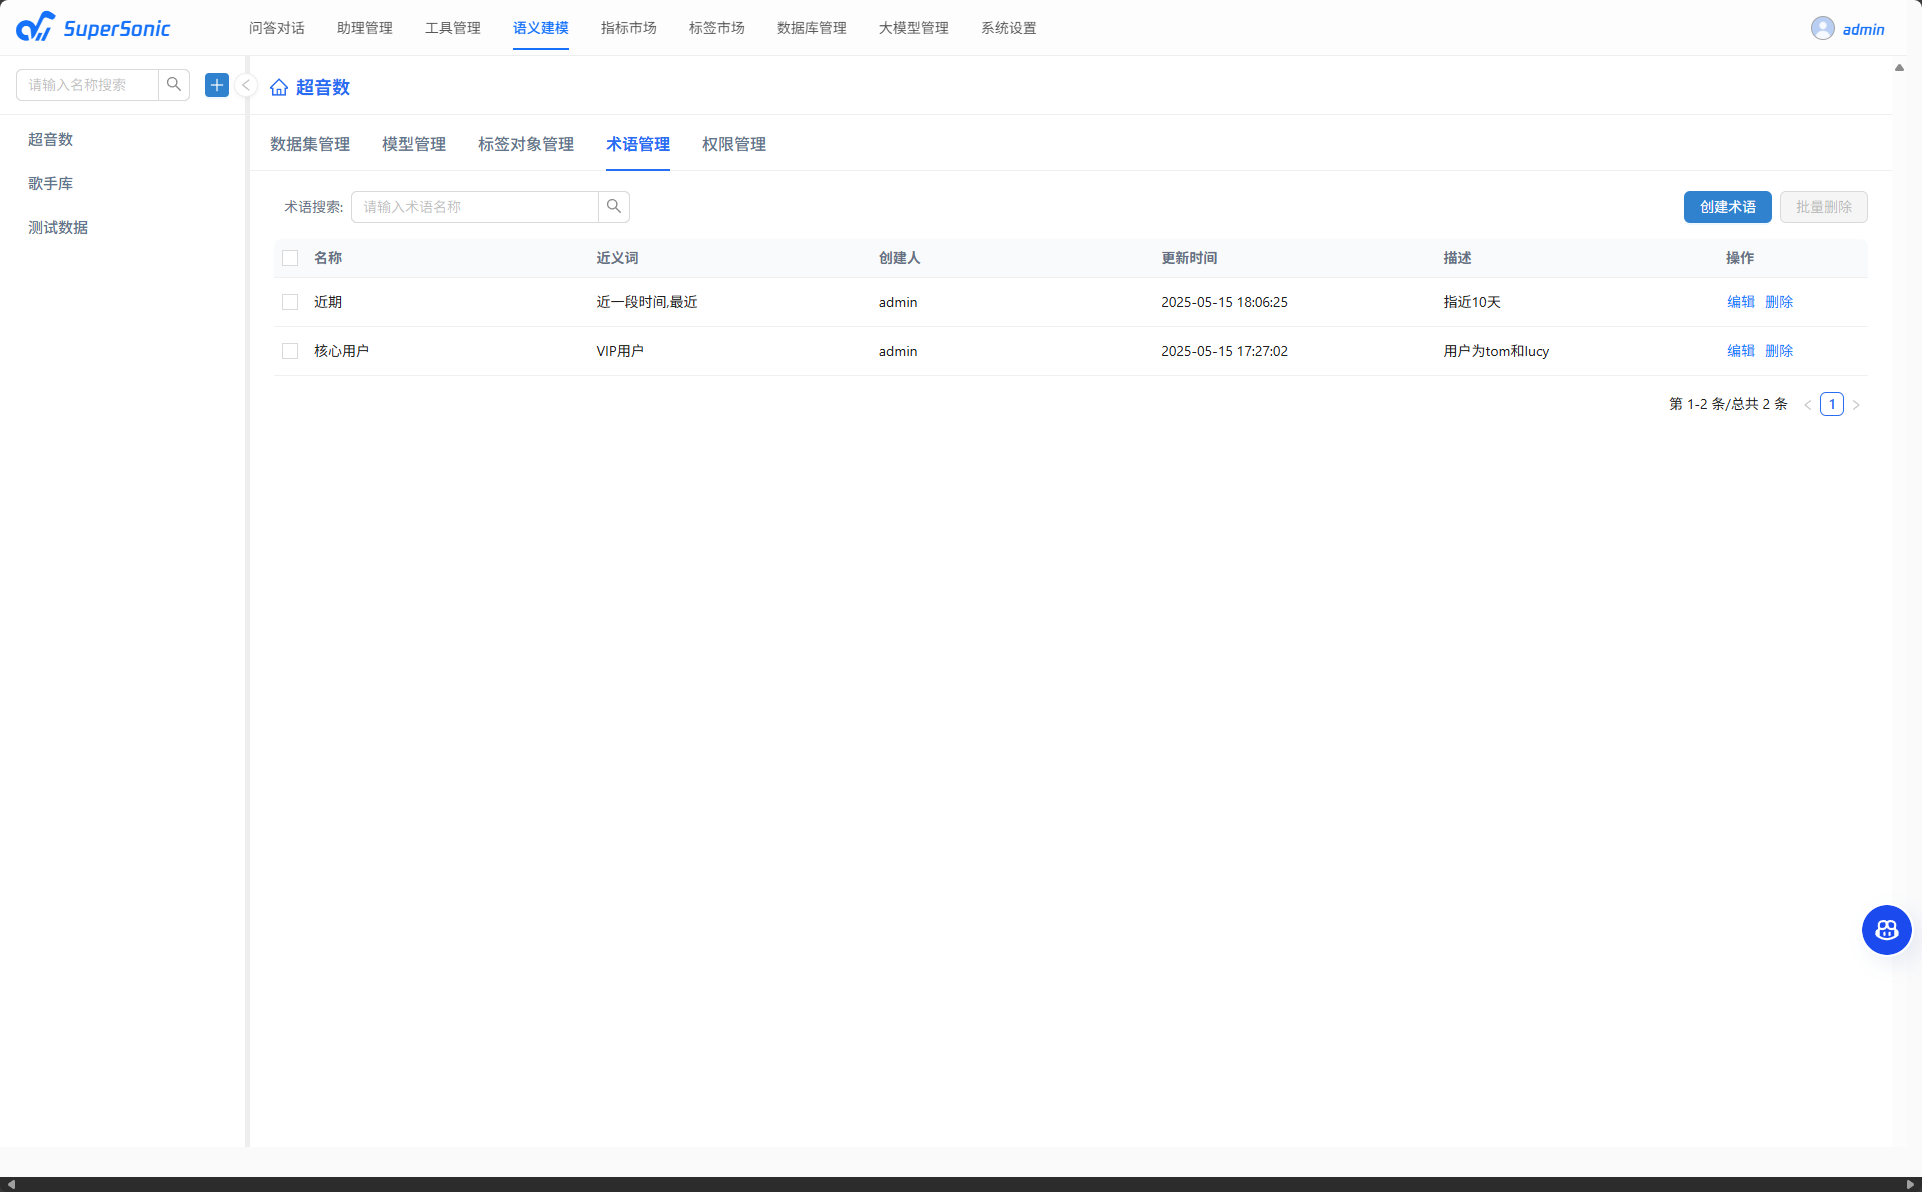Image resolution: width=1922 pixels, height=1192 pixels.
Task: Click the blue plus add-domain icon
Action: (217, 85)
